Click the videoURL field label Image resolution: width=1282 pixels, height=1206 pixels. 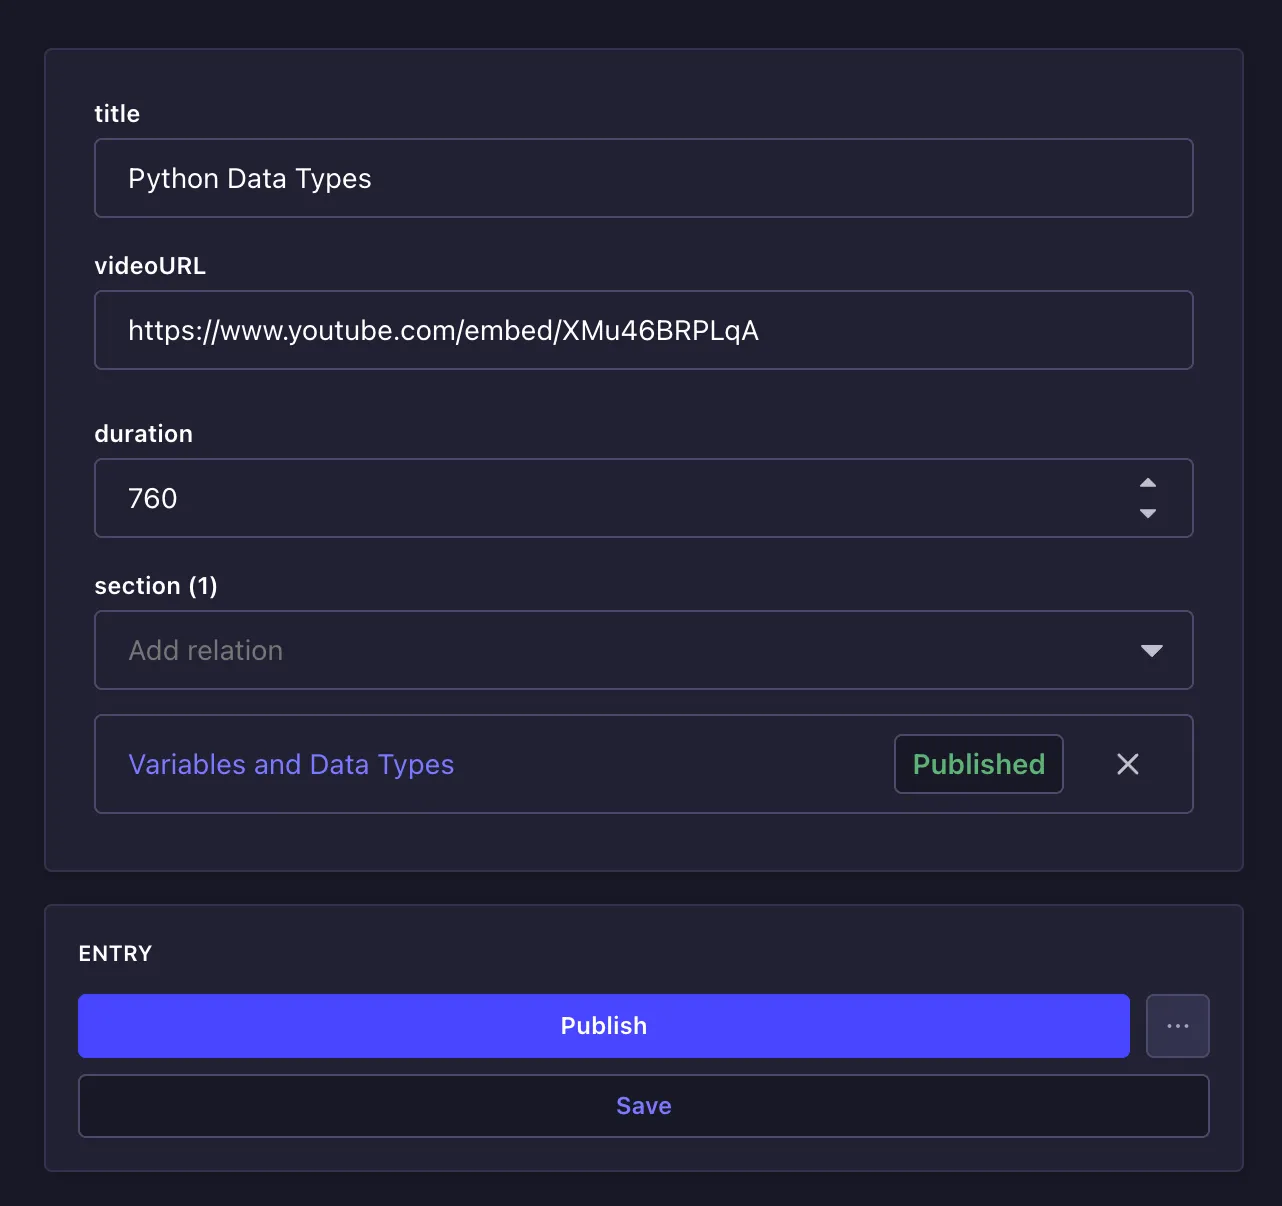pos(150,266)
